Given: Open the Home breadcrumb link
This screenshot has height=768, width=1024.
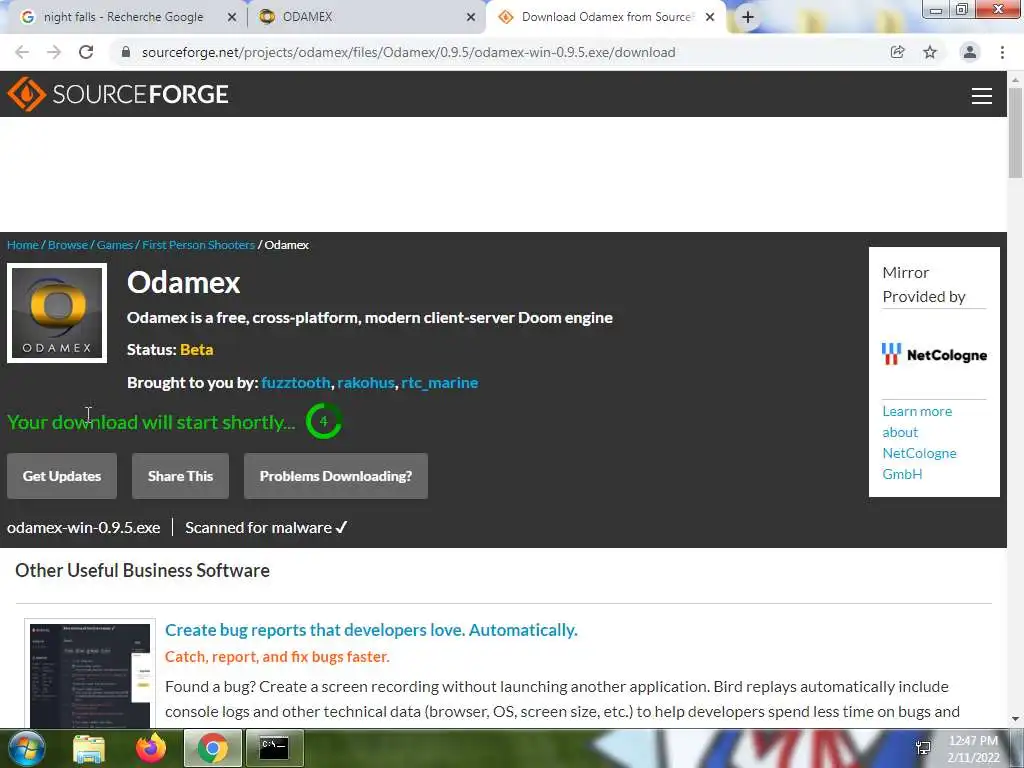Looking at the screenshot, I should (x=23, y=245).
